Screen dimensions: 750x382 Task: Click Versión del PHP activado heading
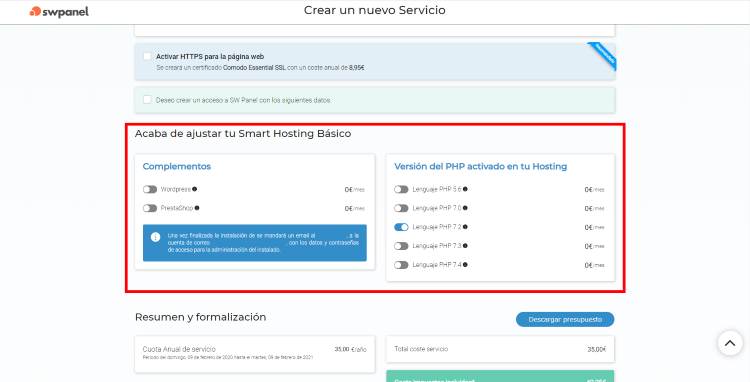[480, 166]
